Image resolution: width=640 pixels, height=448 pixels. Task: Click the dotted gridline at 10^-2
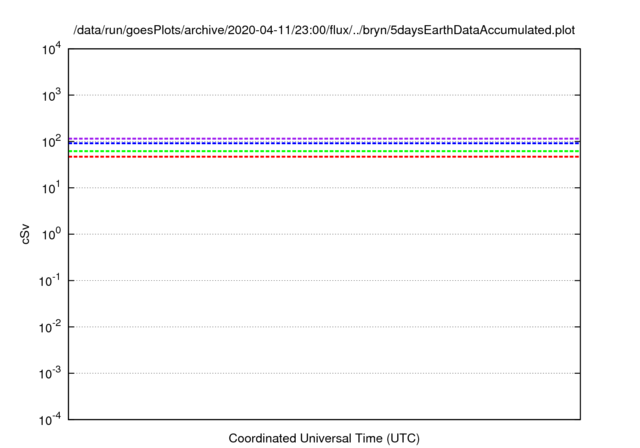[x=324, y=327]
